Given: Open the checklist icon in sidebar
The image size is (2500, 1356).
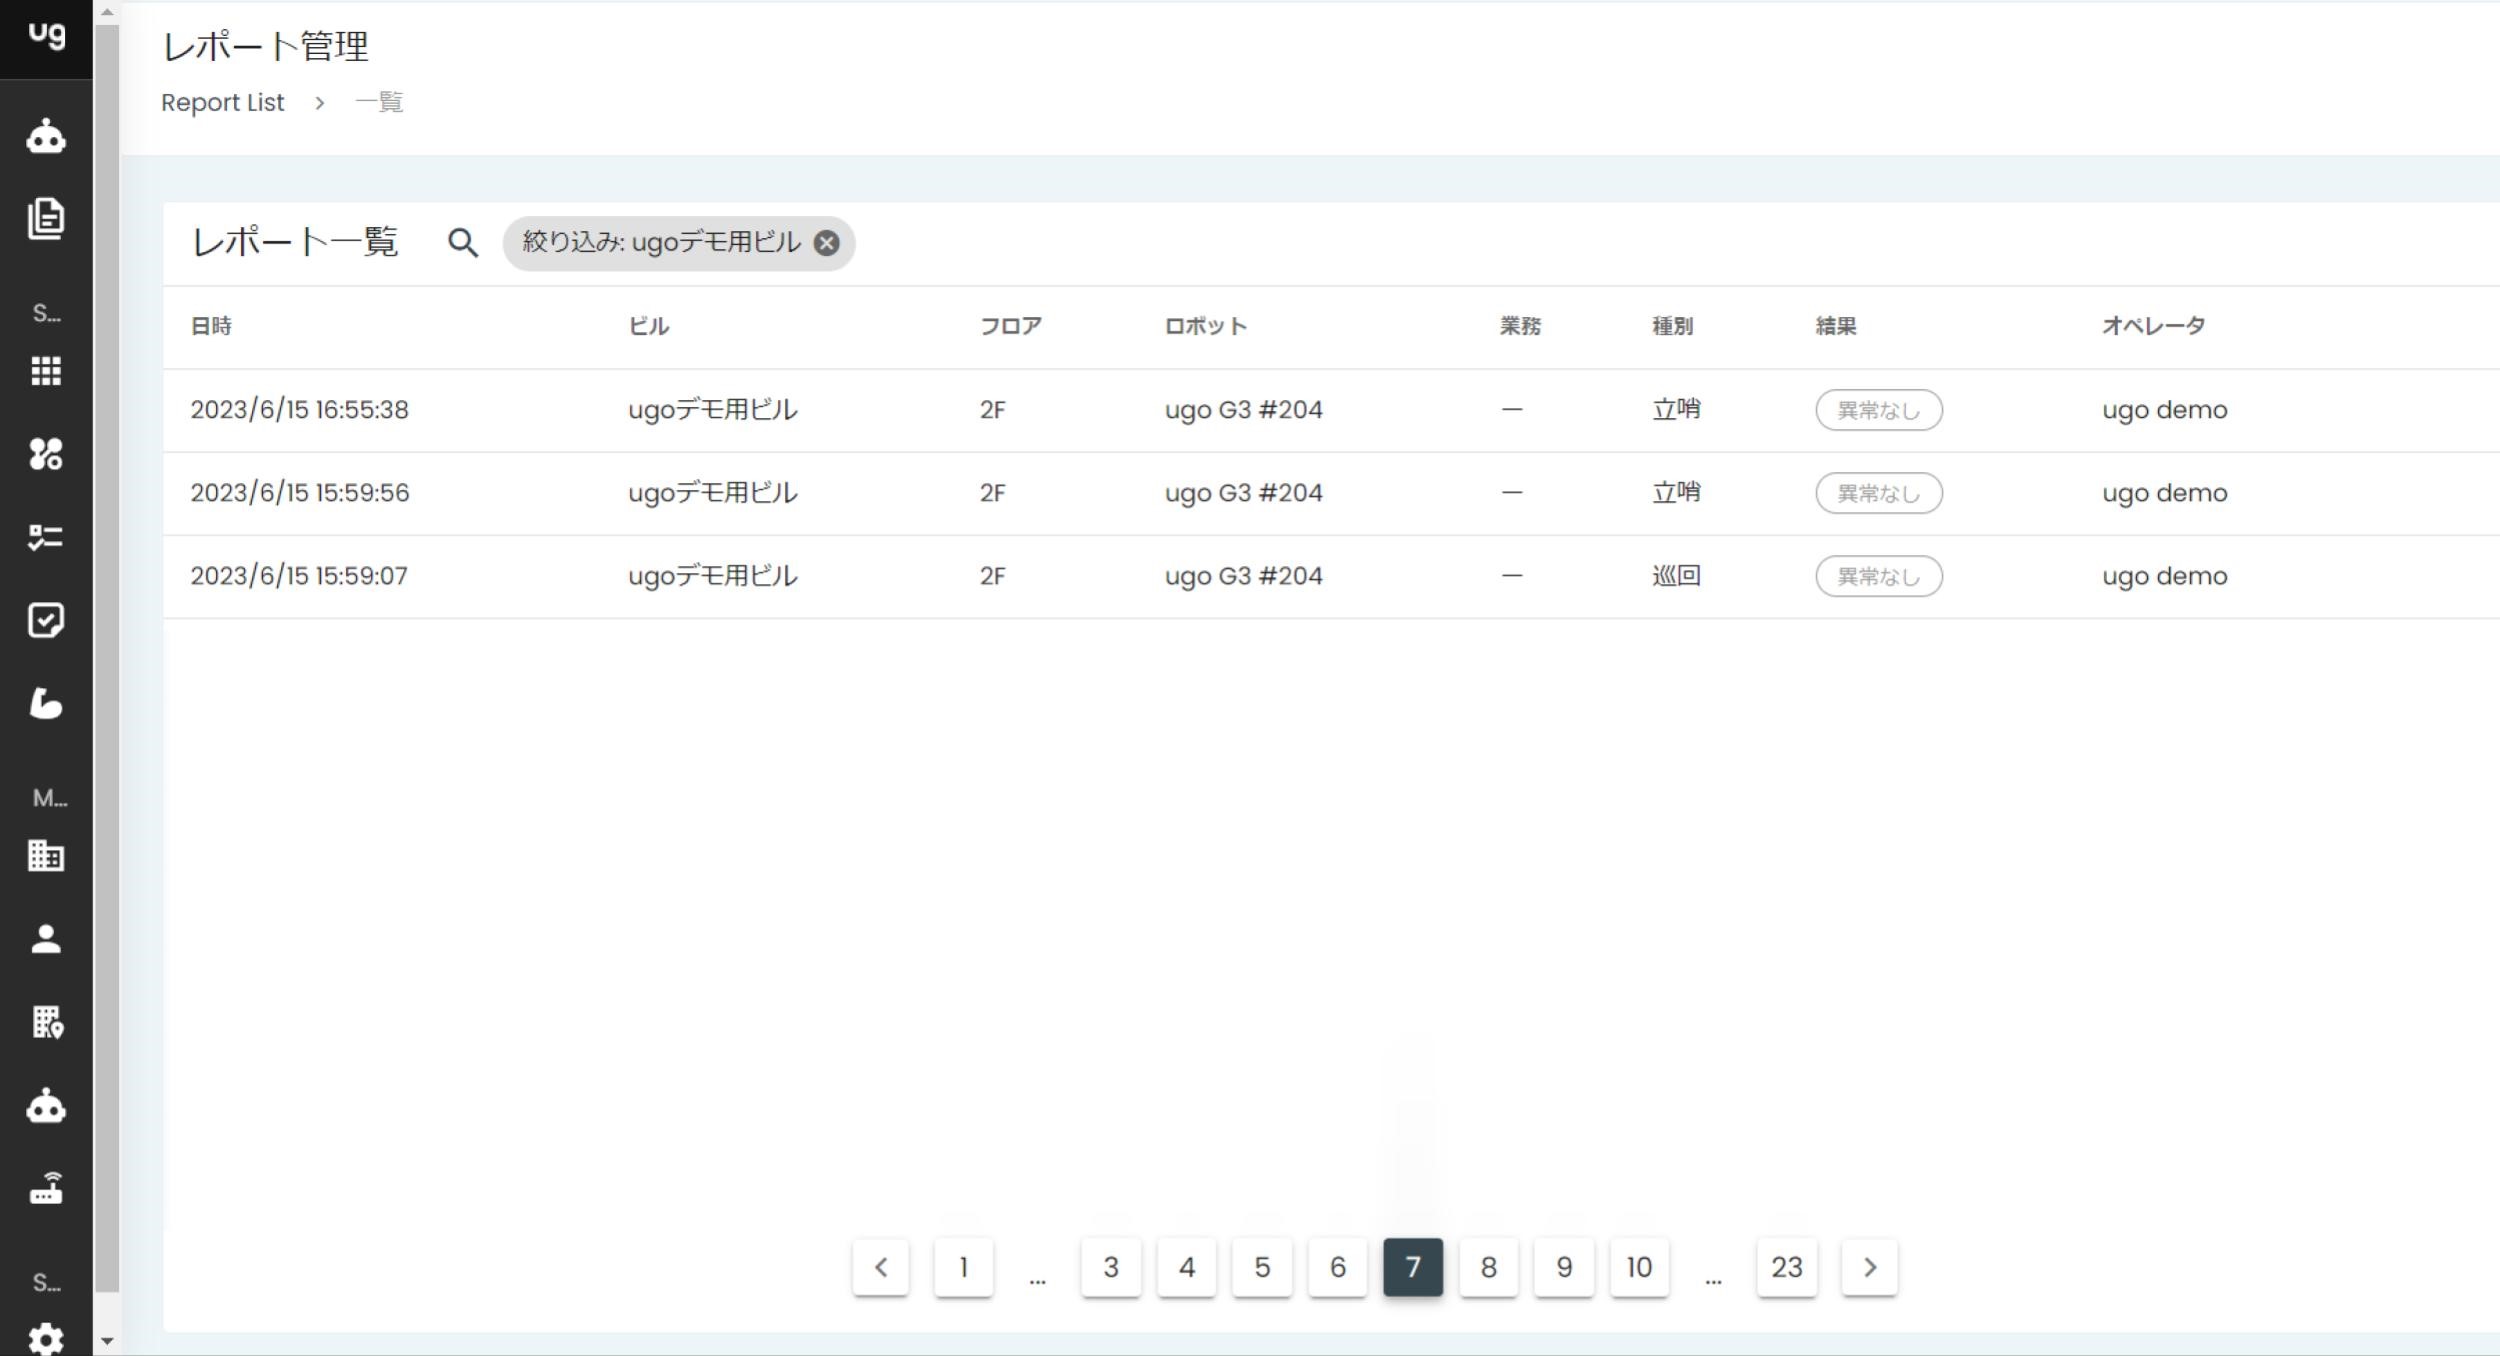Looking at the screenshot, I should 47,538.
